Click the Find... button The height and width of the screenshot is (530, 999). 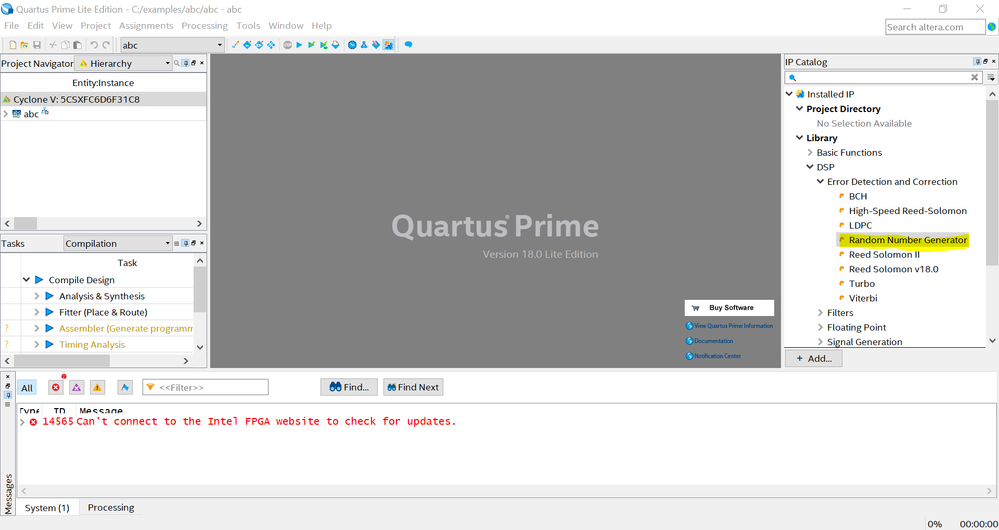(349, 387)
